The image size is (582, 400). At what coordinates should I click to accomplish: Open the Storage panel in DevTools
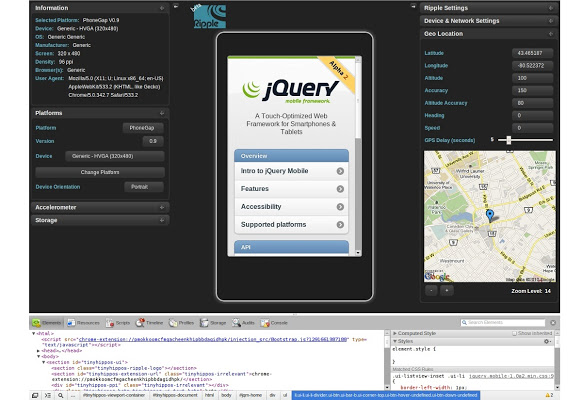(213, 323)
